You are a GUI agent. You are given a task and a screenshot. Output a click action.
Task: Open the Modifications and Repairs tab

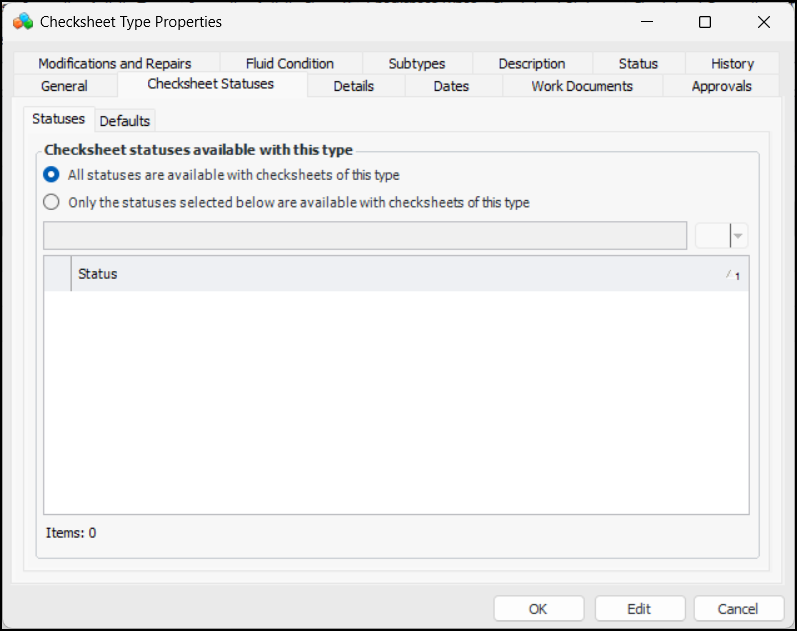pyautogui.click(x=115, y=63)
